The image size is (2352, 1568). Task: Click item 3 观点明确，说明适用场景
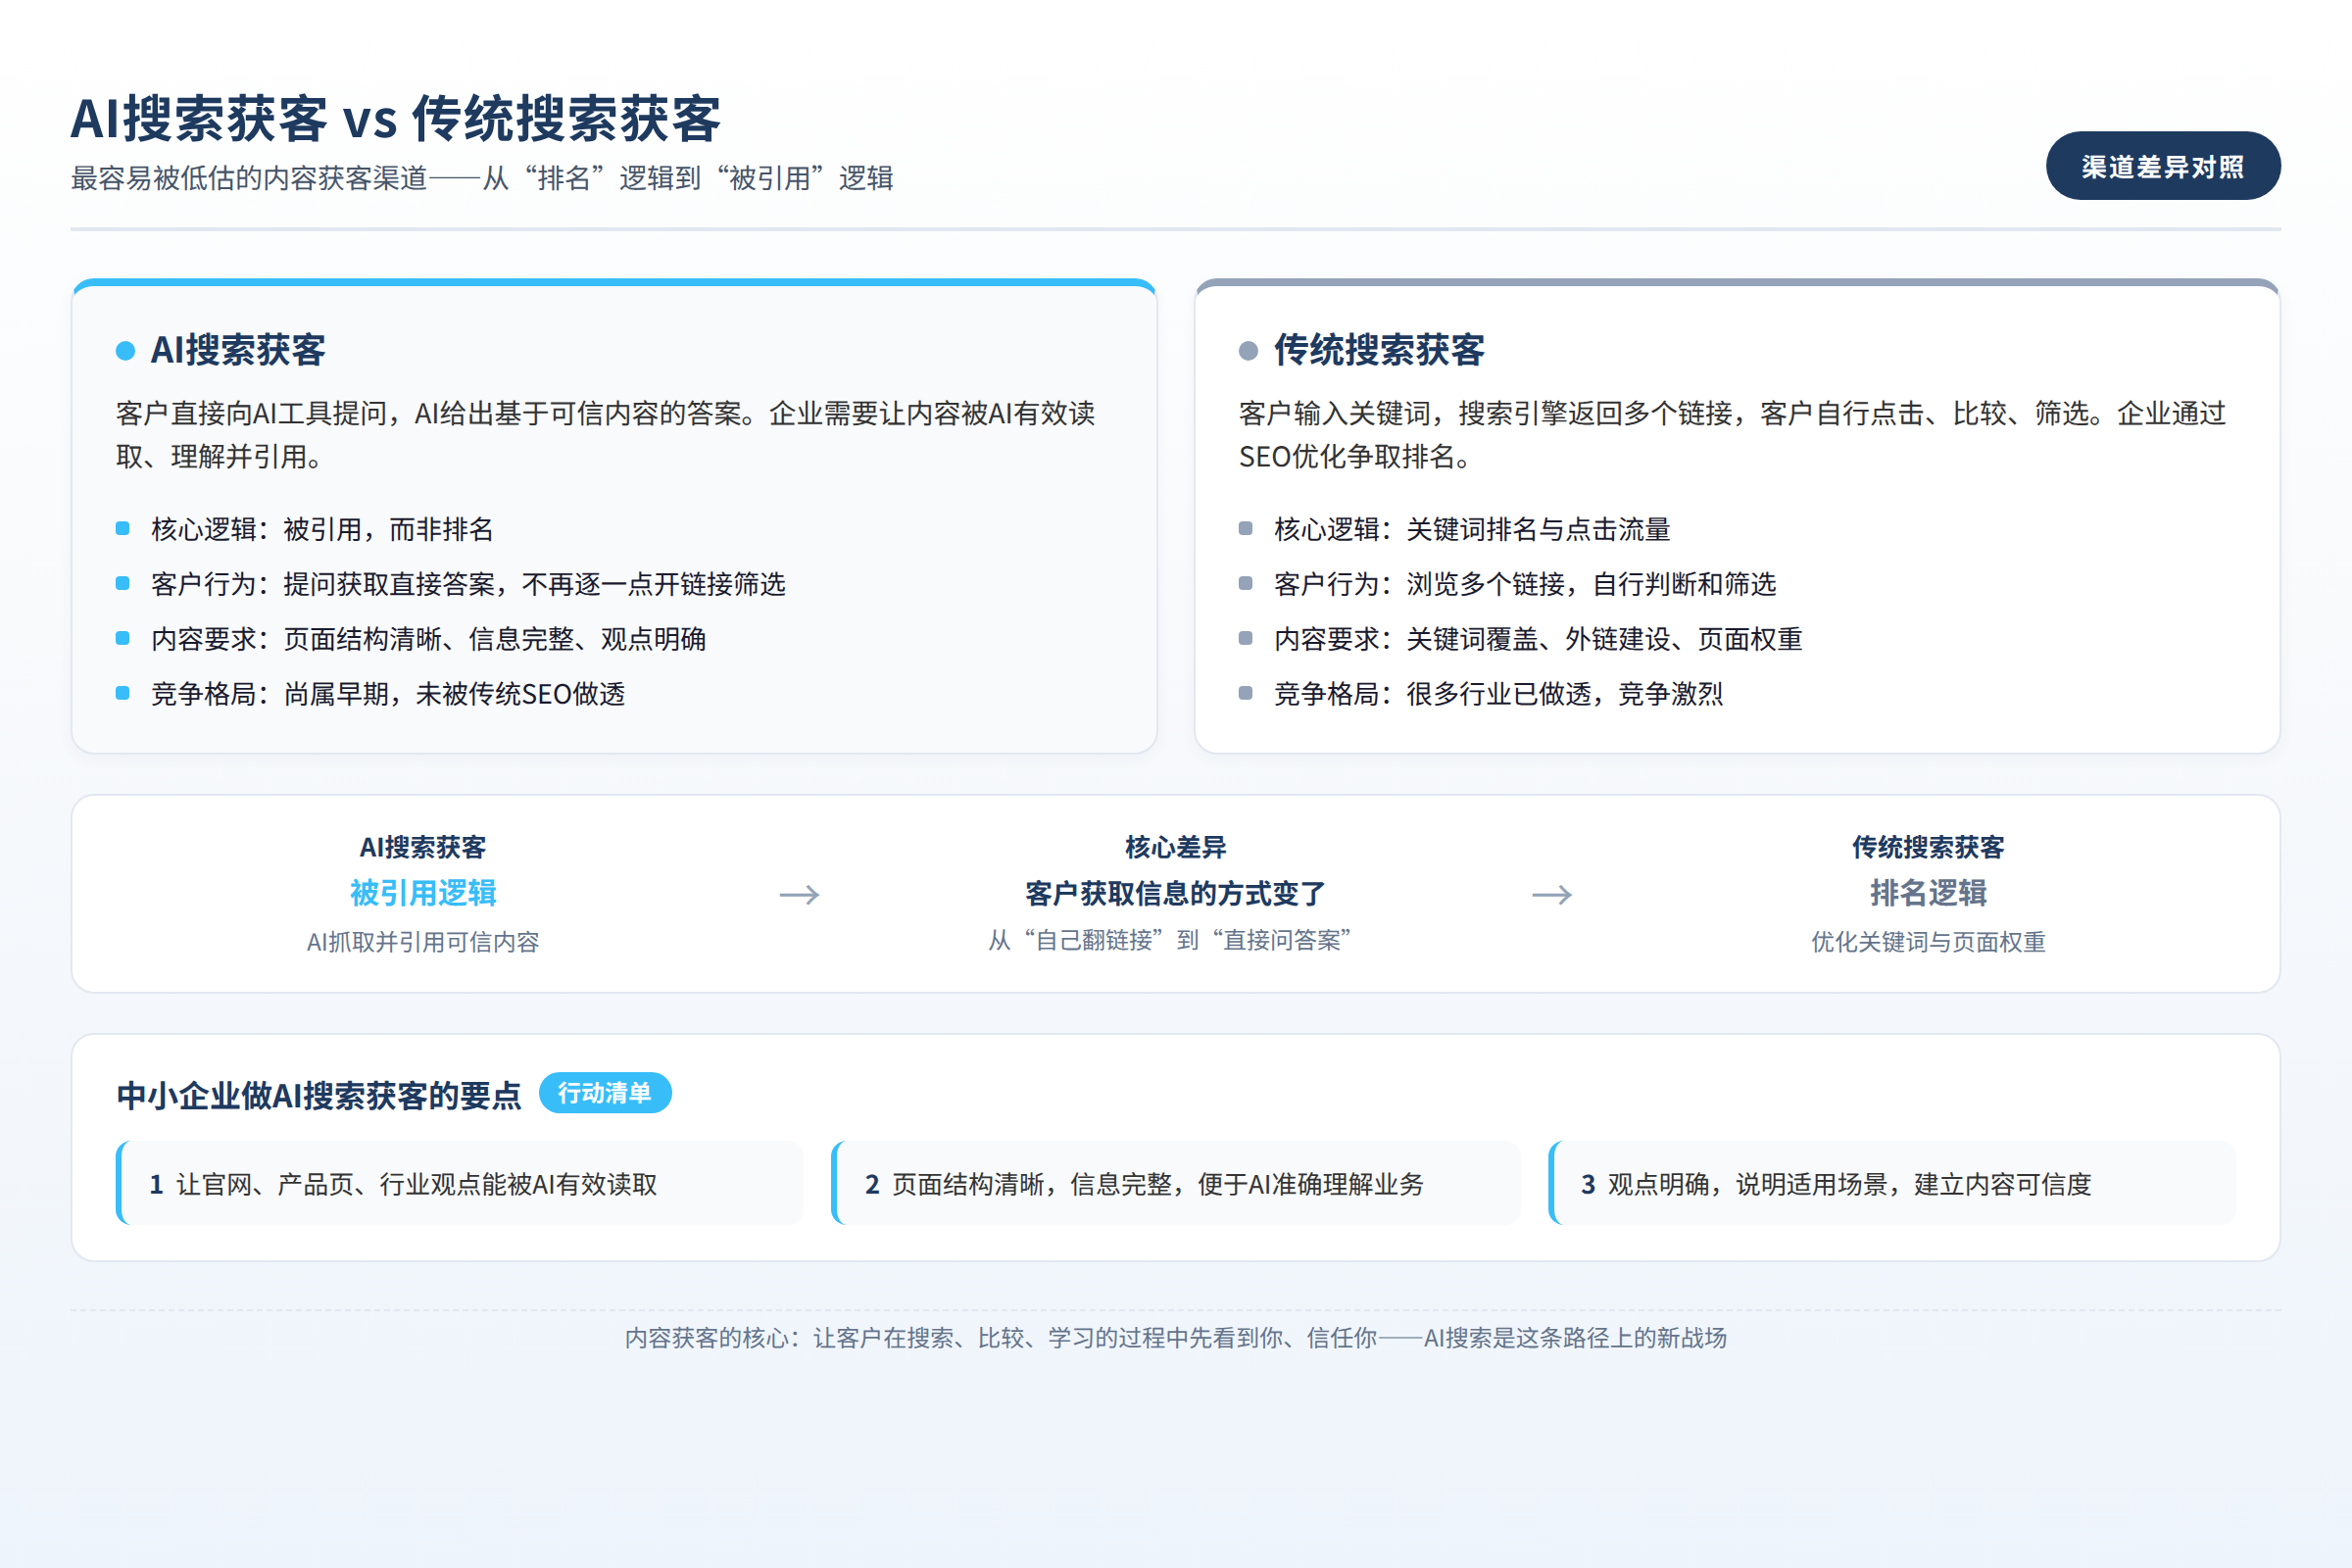[1892, 1183]
